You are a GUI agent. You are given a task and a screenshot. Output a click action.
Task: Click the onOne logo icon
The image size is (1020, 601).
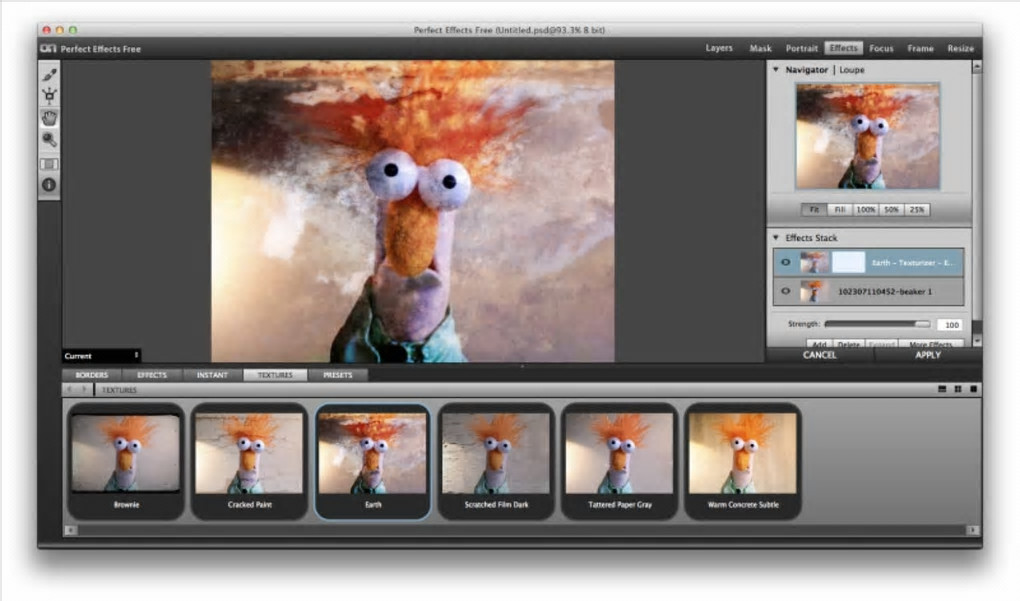48,49
